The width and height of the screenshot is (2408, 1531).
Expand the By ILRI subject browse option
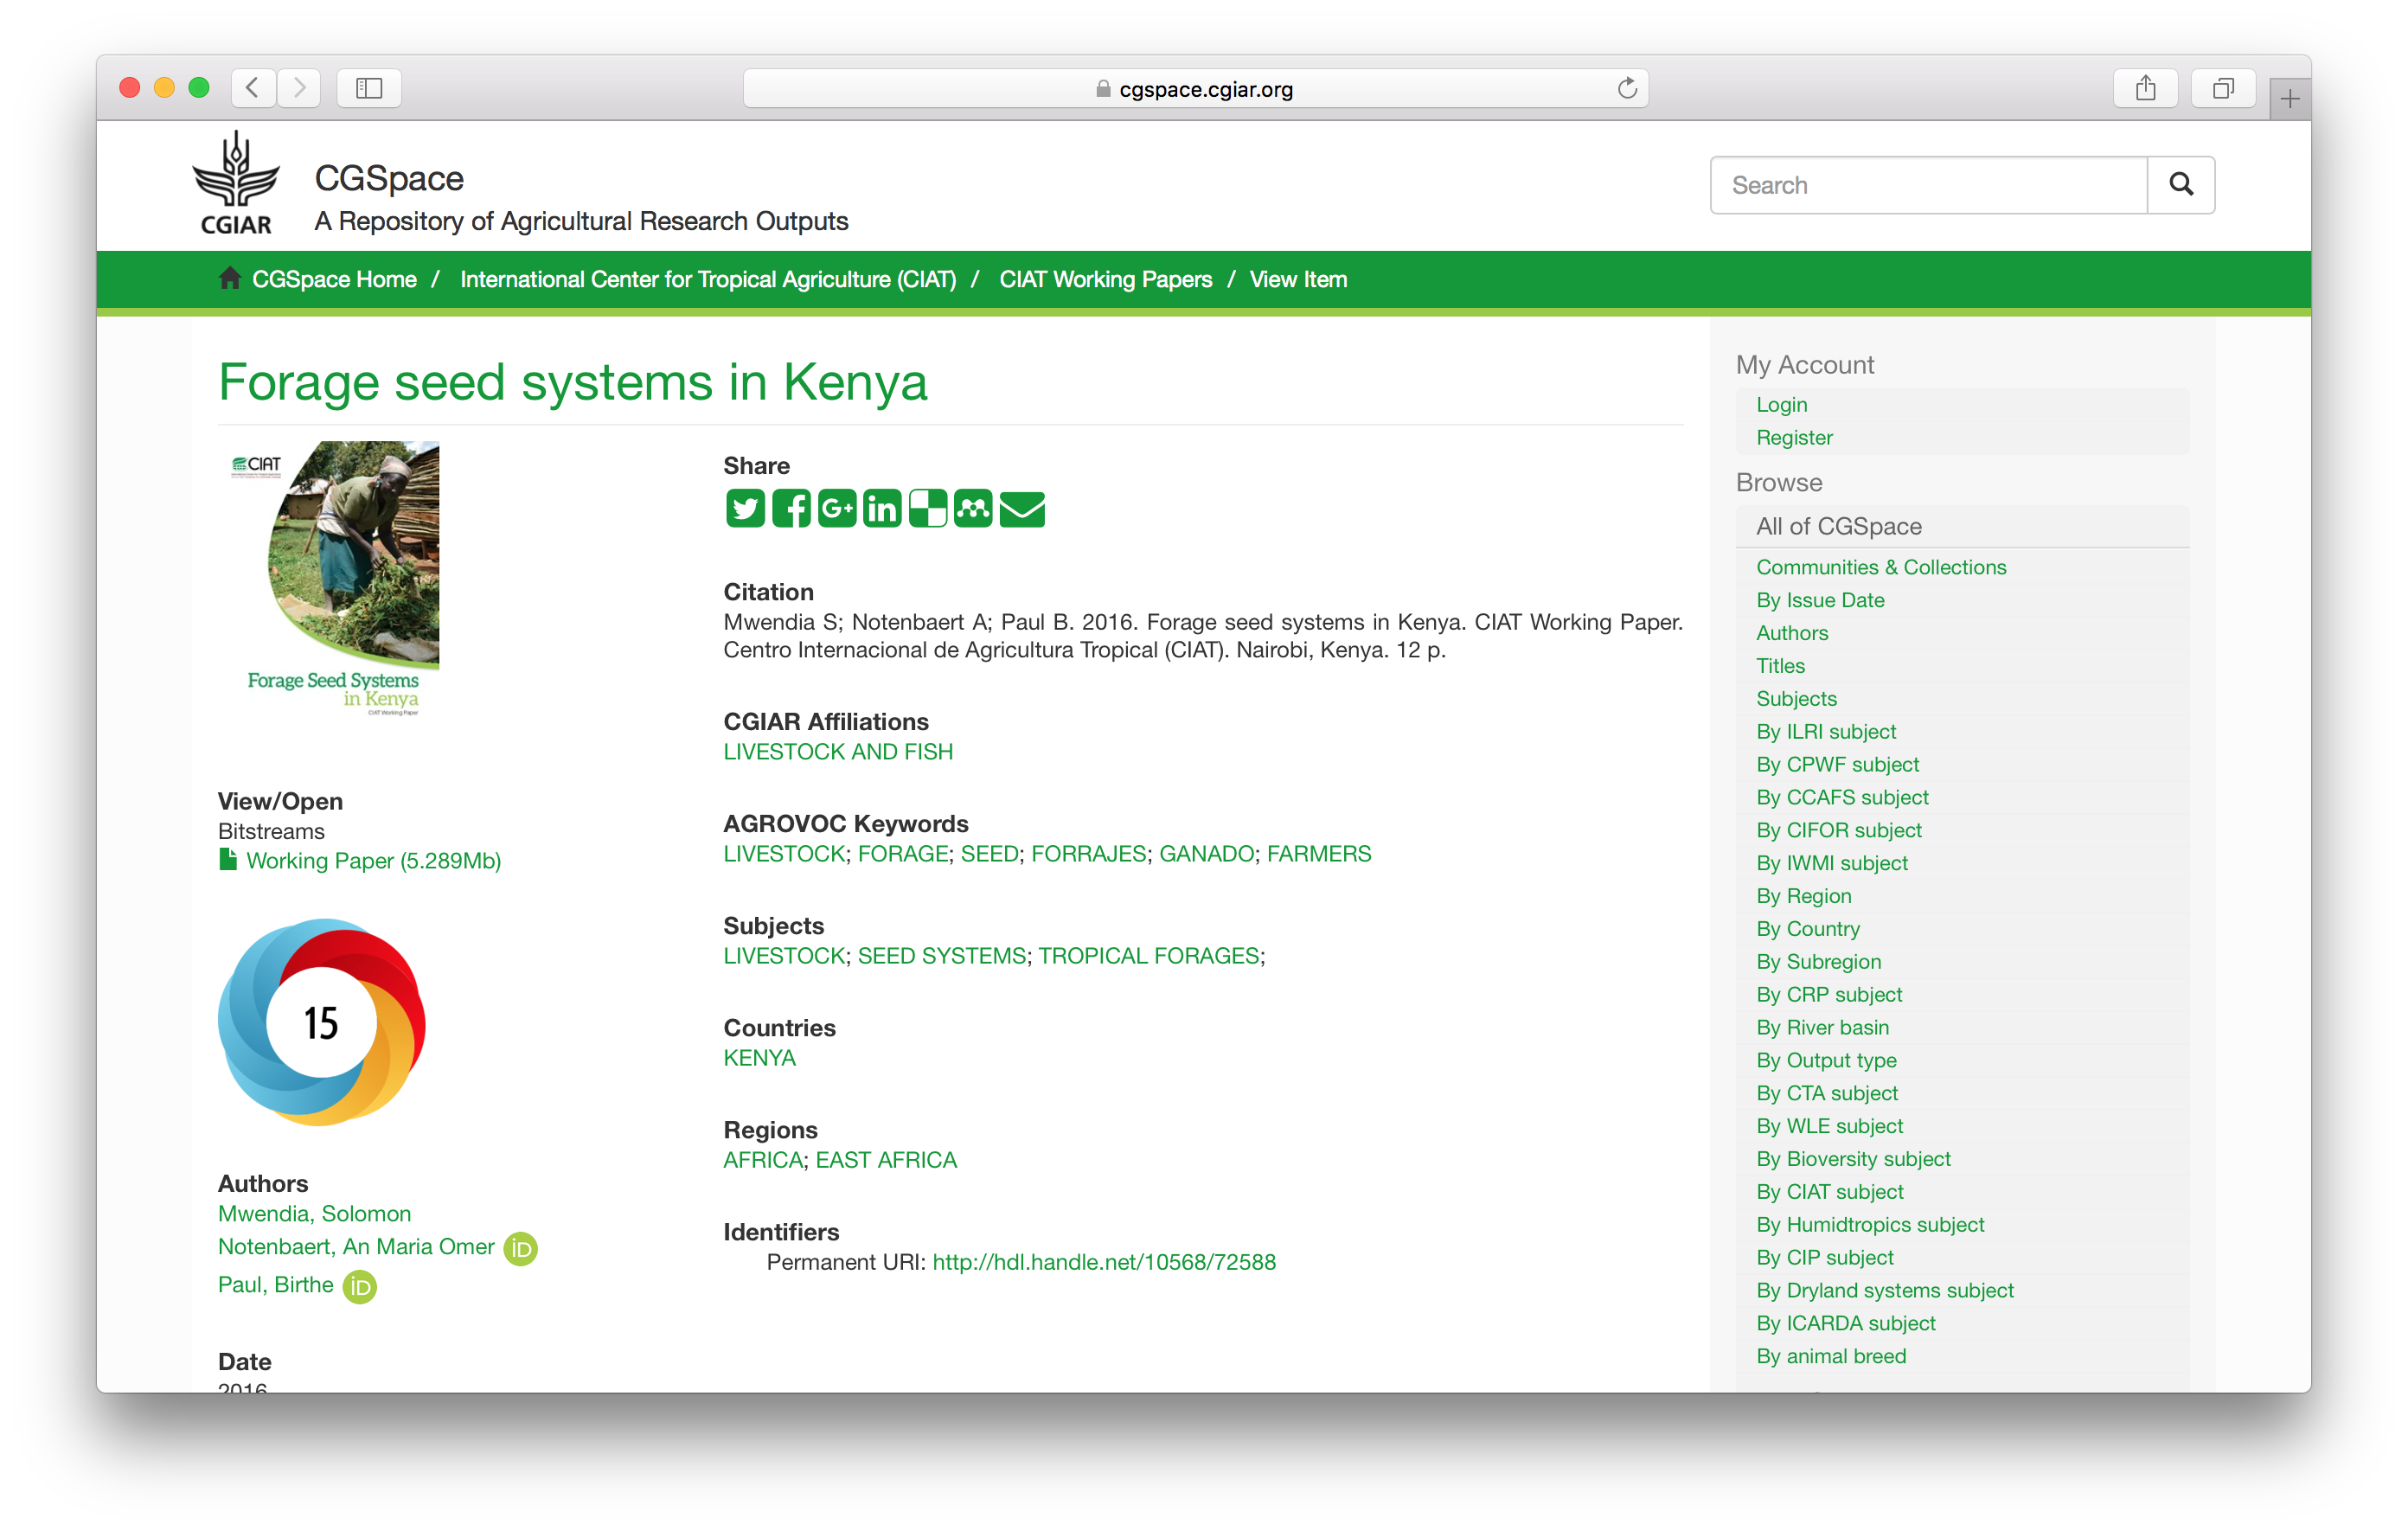[x=1823, y=730]
